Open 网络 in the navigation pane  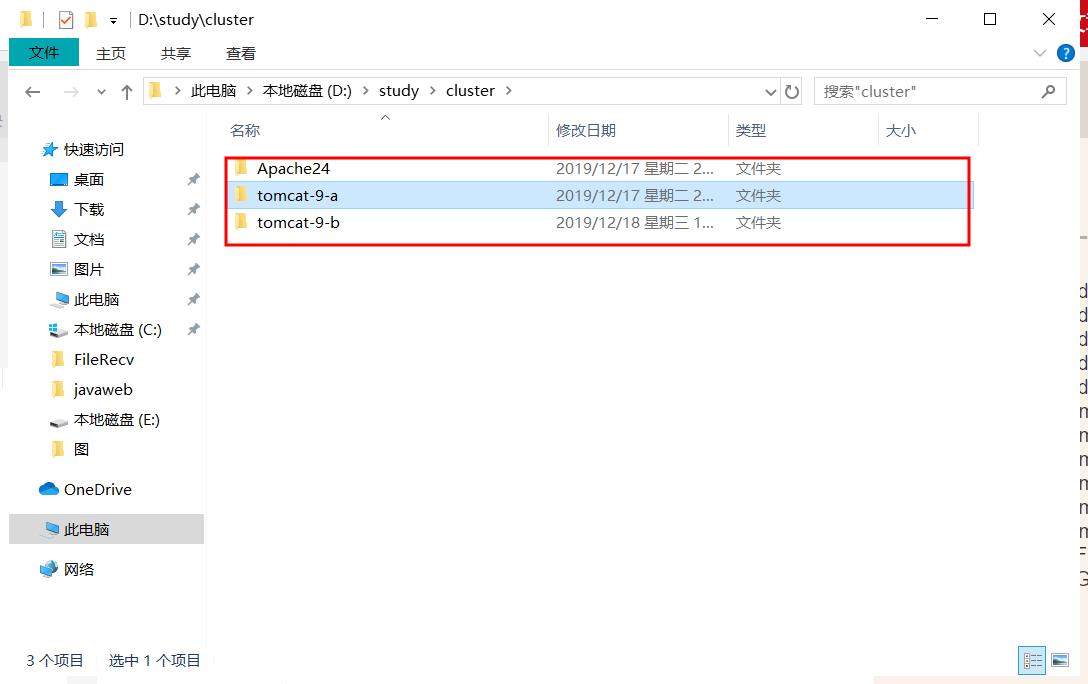click(78, 570)
